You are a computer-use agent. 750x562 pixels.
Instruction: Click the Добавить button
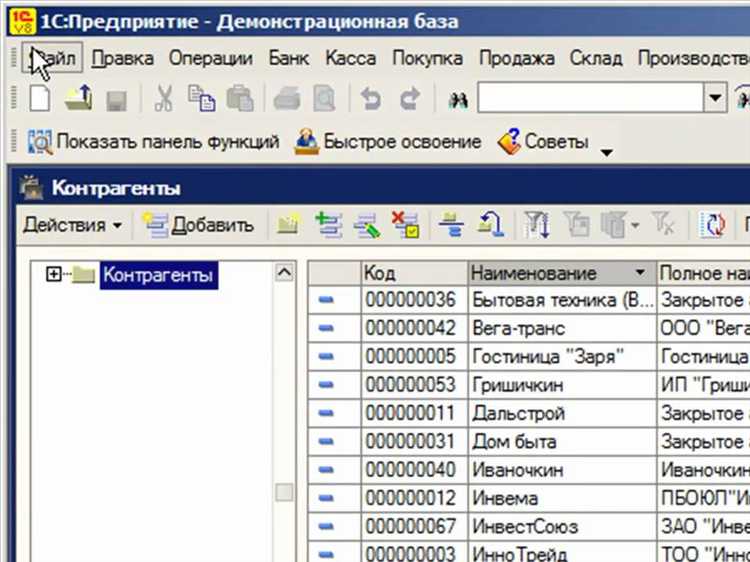coord(199,225)
